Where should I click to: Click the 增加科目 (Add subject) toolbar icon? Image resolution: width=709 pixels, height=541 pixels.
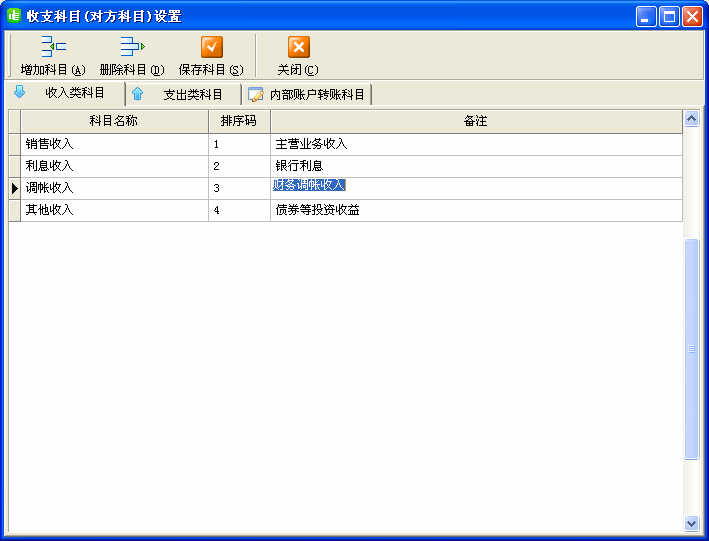point(53,47)
